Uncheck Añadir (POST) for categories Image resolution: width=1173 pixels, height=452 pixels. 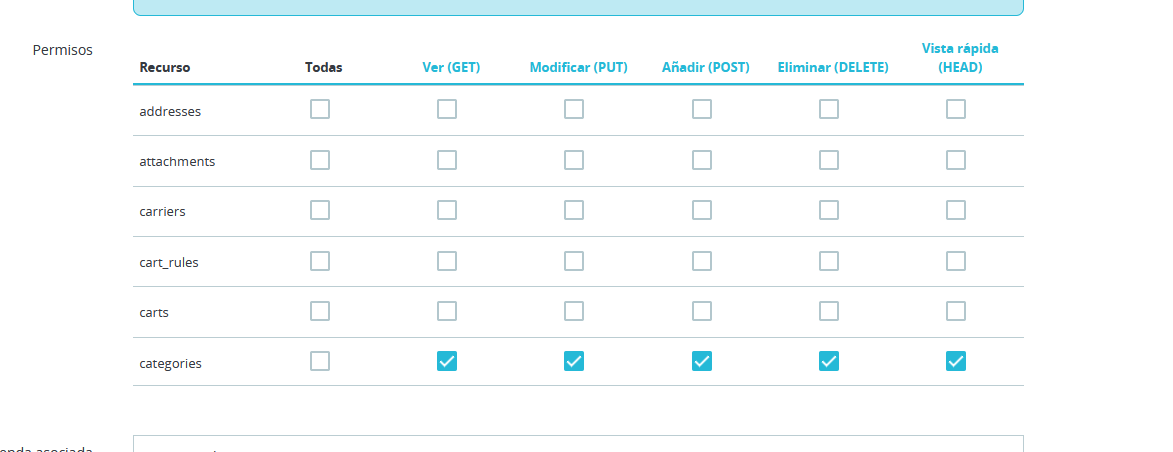click(702, 362)
